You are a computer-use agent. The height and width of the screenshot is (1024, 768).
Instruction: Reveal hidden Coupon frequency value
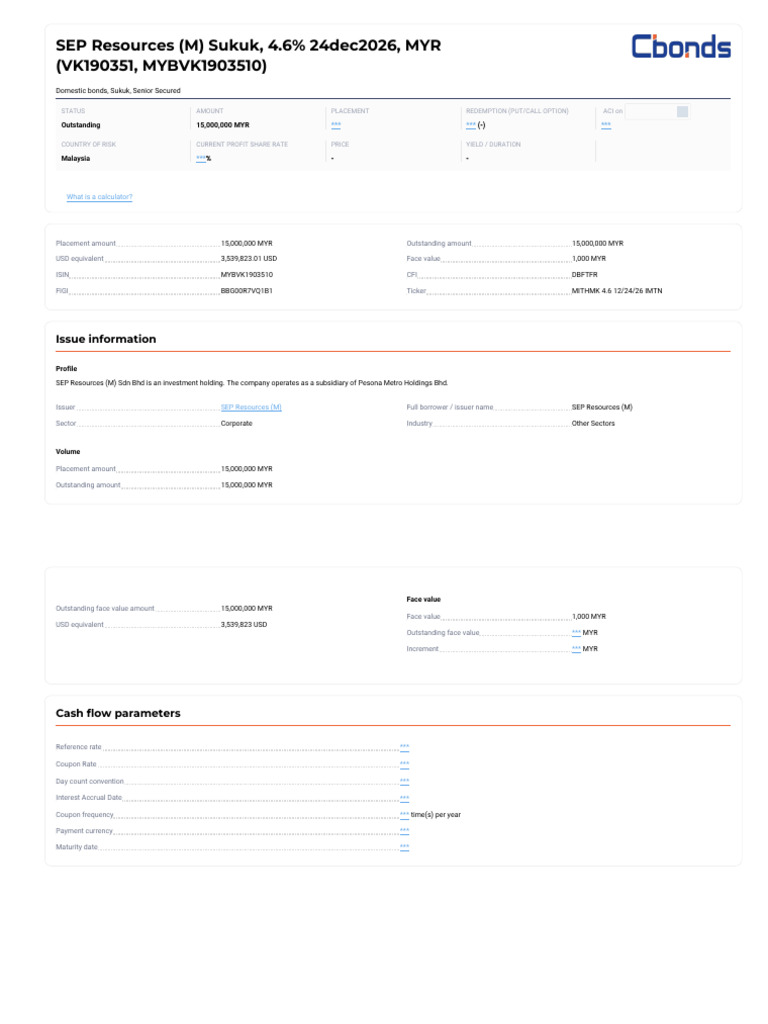404,814
